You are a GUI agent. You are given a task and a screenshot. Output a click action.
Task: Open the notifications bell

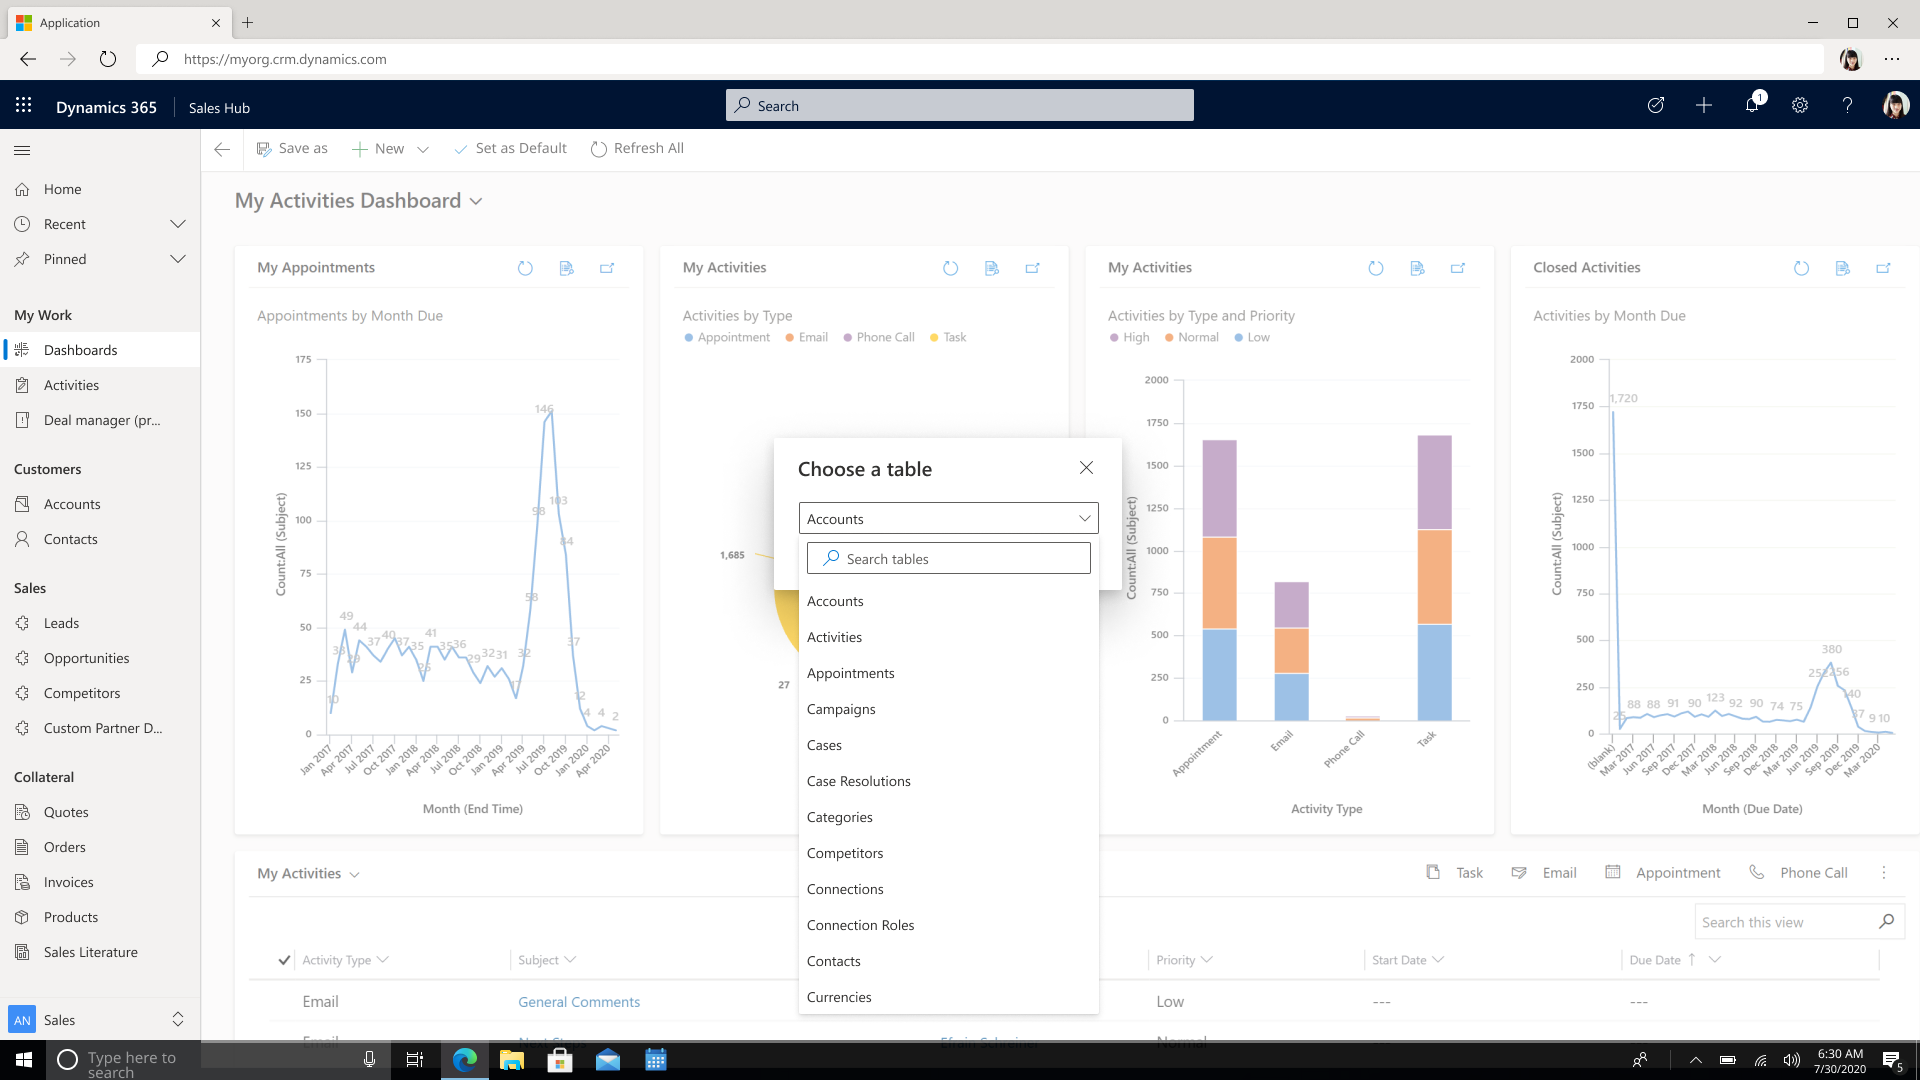[1752, 105]
